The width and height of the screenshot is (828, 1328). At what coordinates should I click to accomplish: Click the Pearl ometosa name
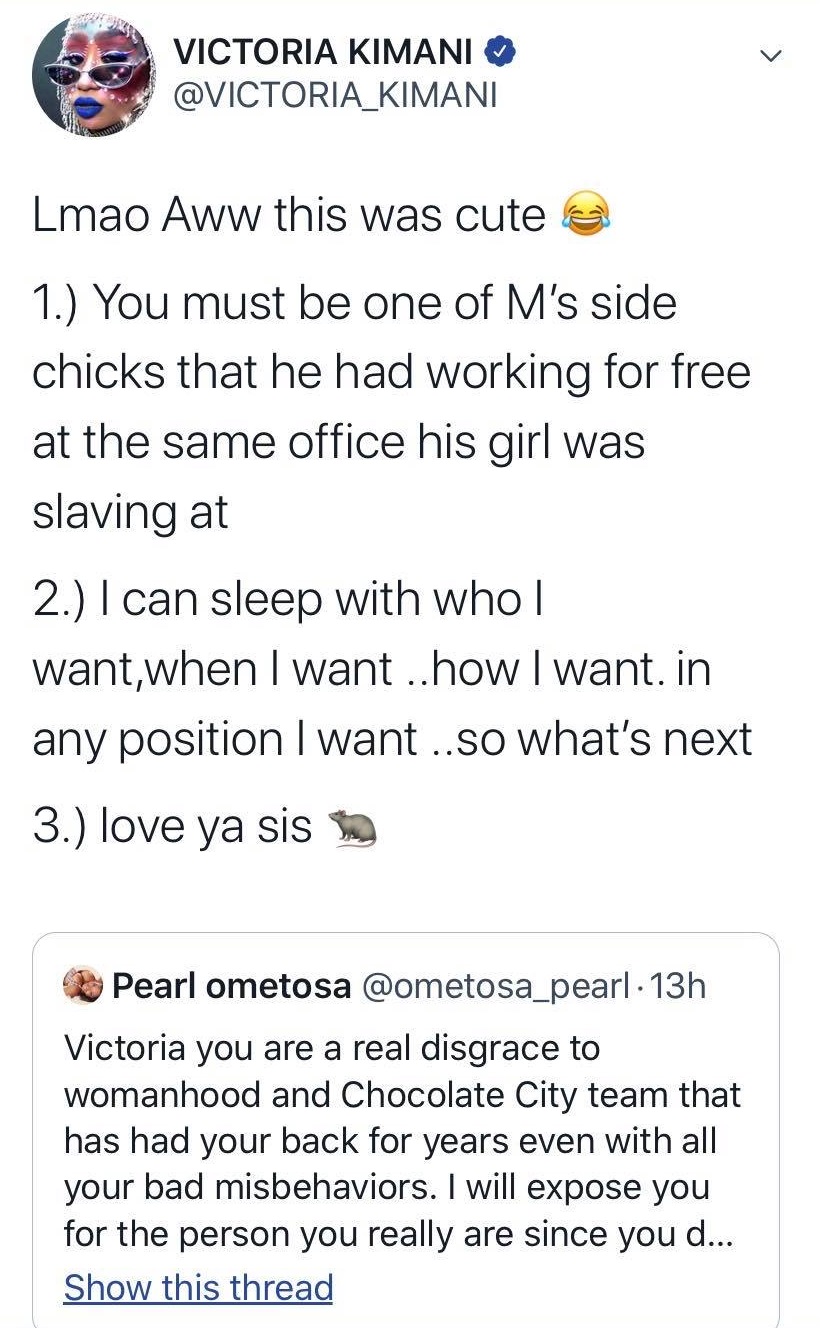(x=231, y=987)
